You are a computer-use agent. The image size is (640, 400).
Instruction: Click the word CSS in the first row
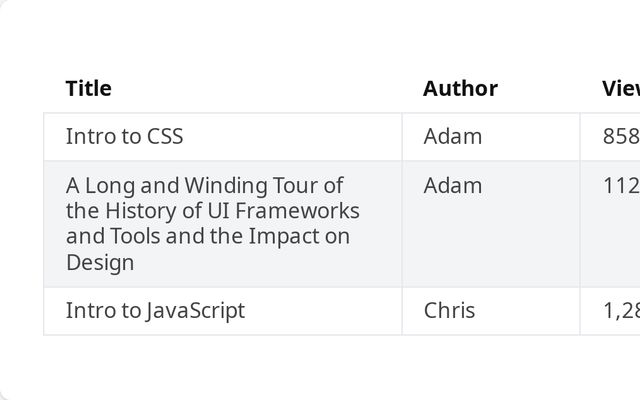(x=164, y=136)
